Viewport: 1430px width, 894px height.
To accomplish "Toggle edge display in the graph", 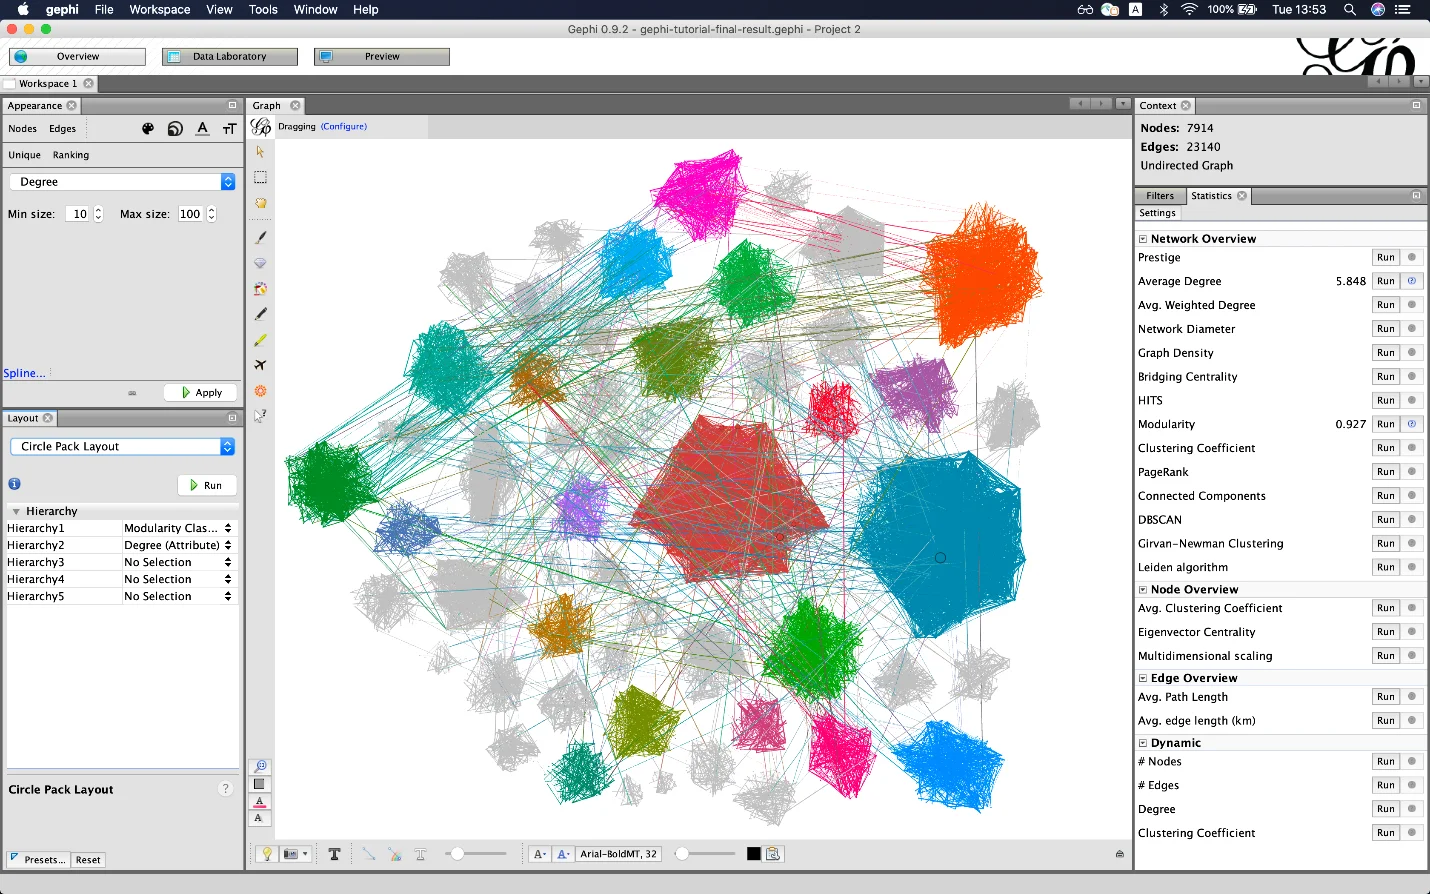I will click(370, 853).
